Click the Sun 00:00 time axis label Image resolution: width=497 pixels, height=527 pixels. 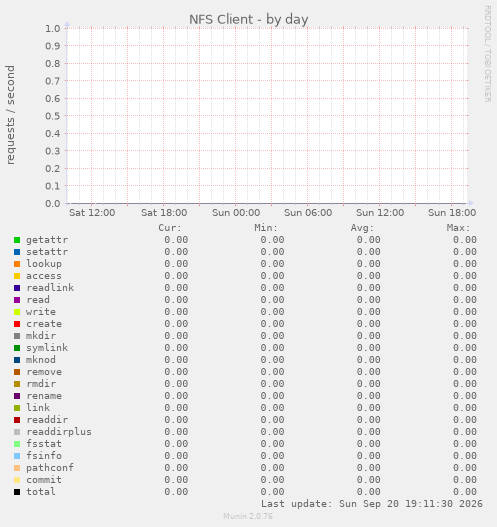(x=236, y=213)
